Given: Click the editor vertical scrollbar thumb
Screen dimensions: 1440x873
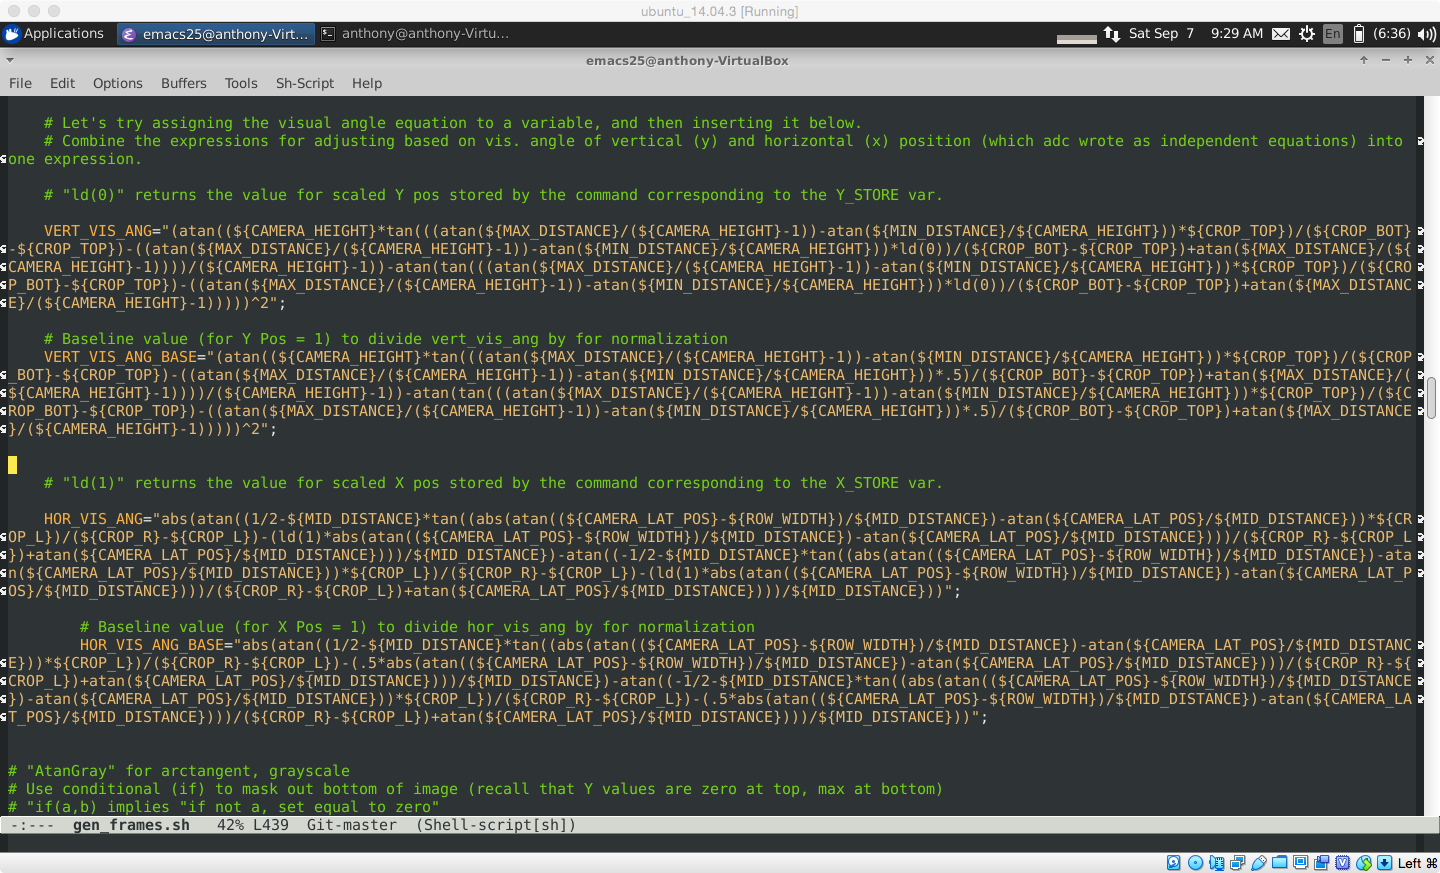Looking at the screenshot, I should pos(1431,398).
